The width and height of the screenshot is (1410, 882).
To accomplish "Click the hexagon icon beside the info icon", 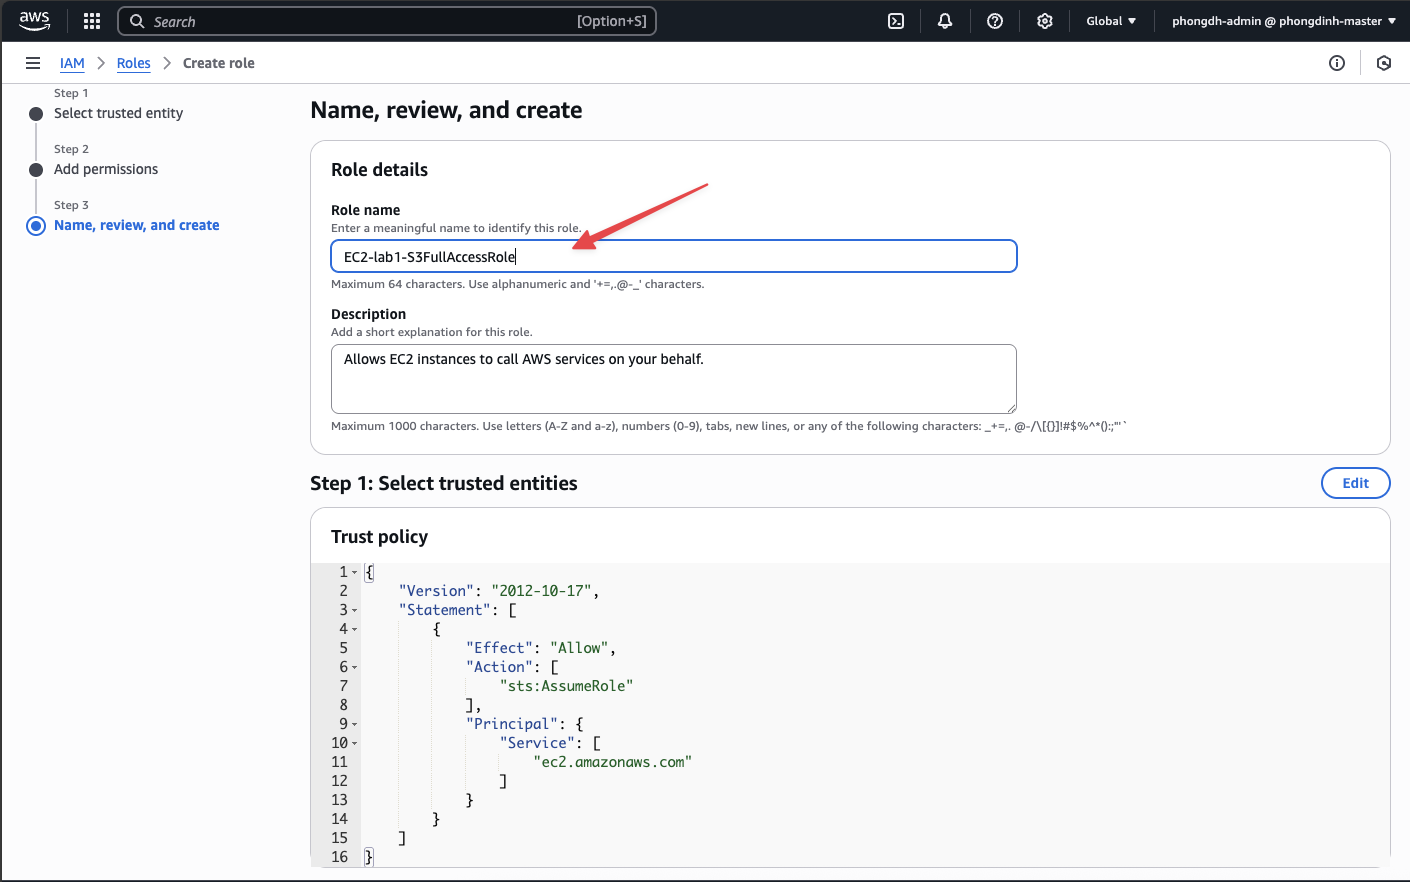I will 1384,63.
